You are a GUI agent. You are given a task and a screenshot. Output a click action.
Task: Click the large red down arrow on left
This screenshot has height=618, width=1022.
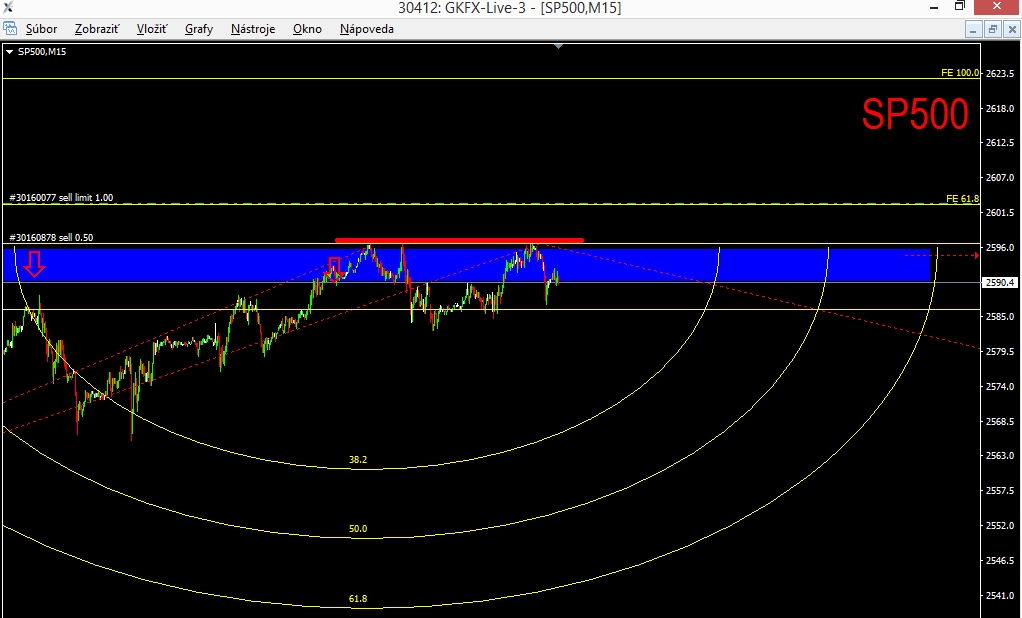(x=34, y=264)
